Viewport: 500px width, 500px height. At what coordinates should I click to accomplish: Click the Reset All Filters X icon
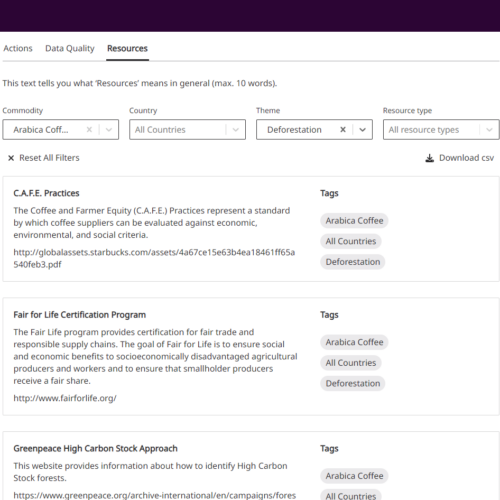11,158
